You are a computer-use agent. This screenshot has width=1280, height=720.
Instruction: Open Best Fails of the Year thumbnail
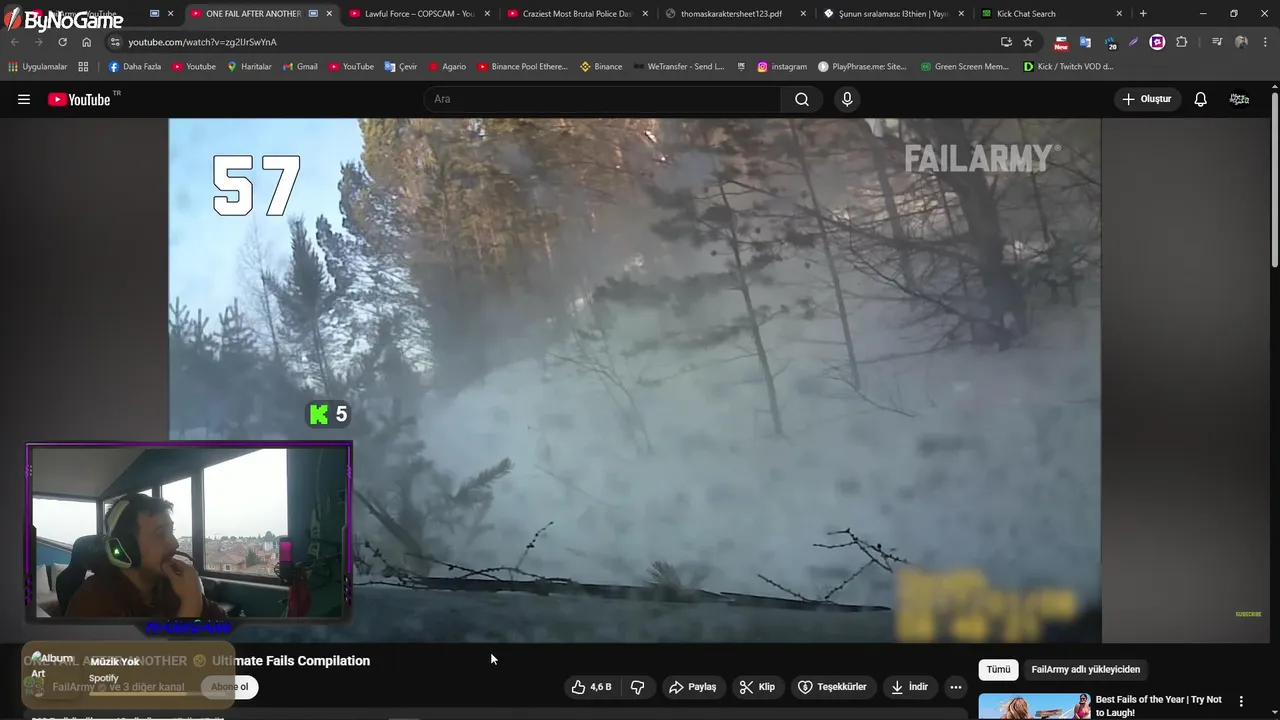pyautogui.click(x=1034, y=706)
